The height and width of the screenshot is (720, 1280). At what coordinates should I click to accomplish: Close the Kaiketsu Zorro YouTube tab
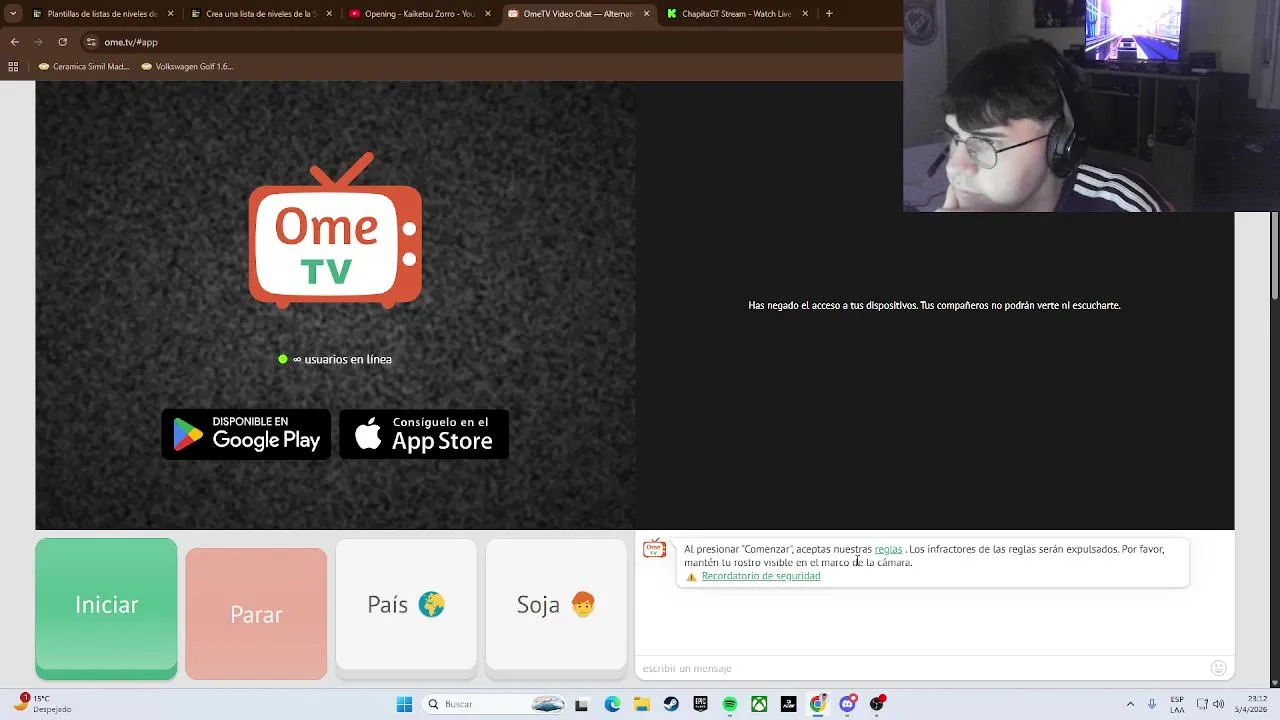[488, 14]
